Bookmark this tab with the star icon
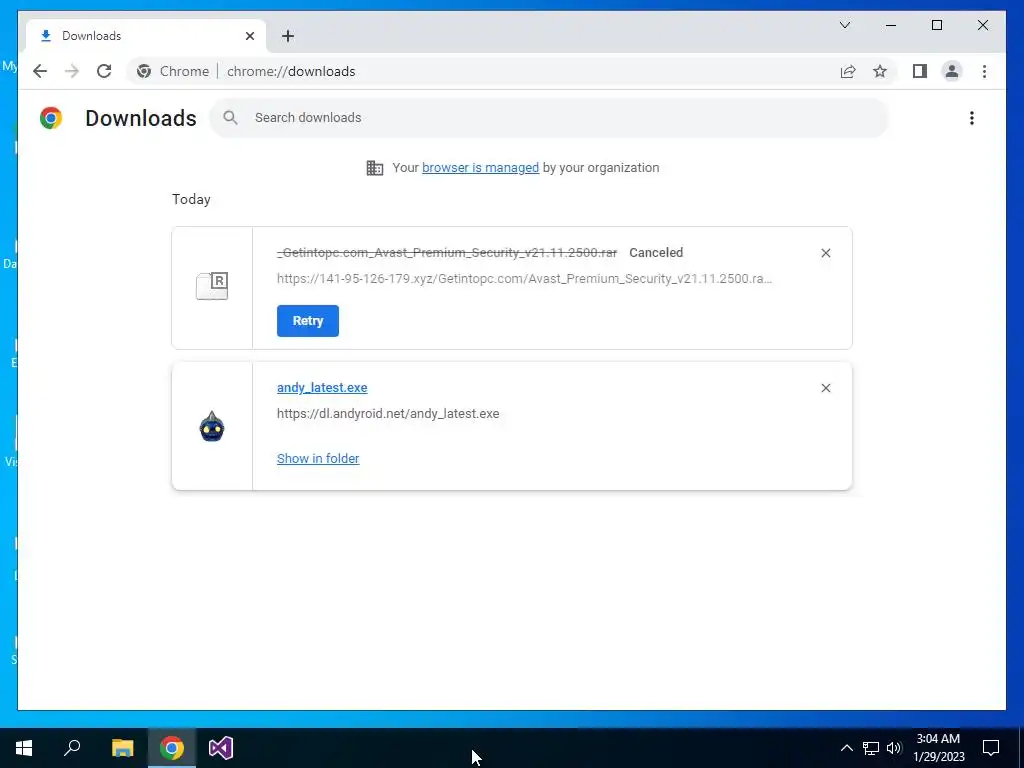This screenshot has width=1024, height=768. tap(880, 71)
